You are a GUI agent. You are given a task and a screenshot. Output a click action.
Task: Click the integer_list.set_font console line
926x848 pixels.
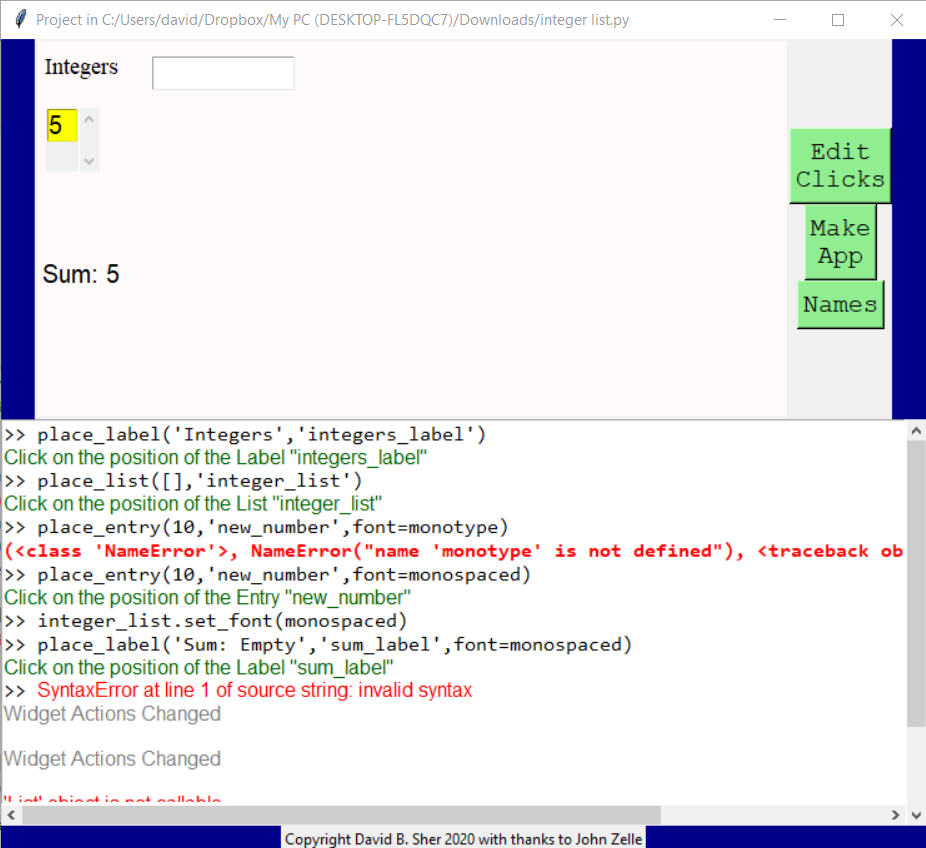pos(206,621)
